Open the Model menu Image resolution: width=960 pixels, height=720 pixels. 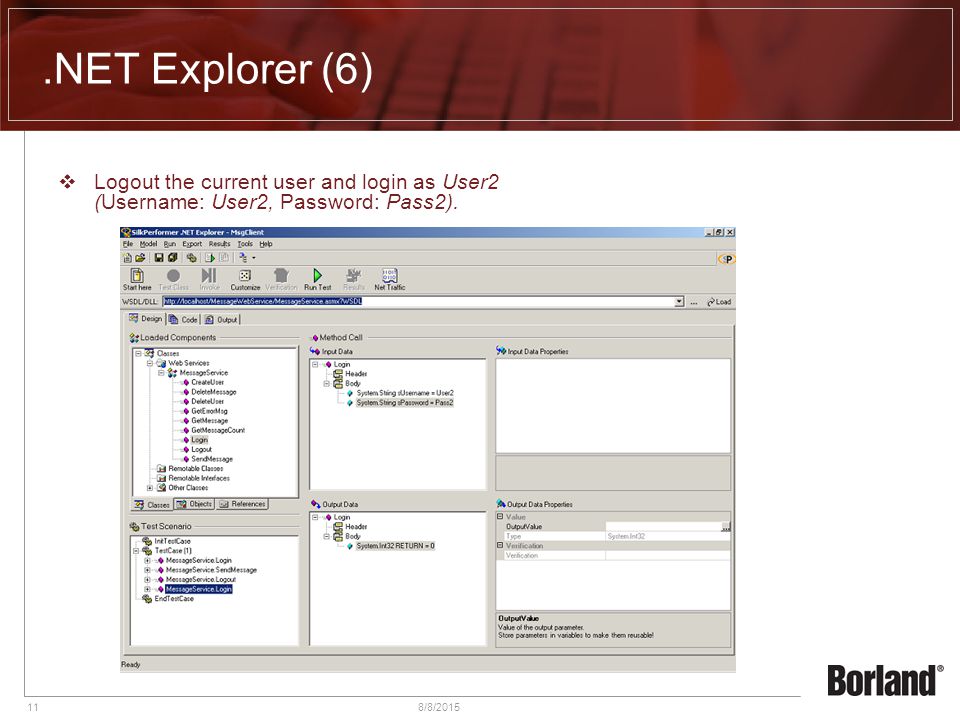coord(149,244)
